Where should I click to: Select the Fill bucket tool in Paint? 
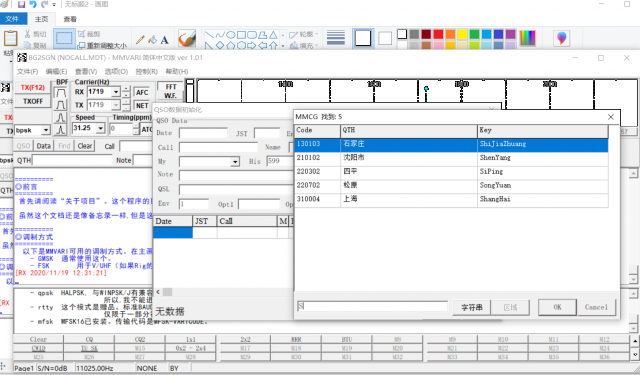click(x=152, y=40)
